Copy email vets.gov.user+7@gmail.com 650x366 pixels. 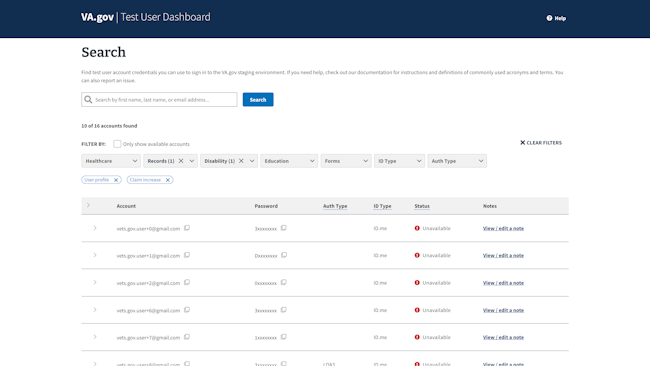(187, 337)
